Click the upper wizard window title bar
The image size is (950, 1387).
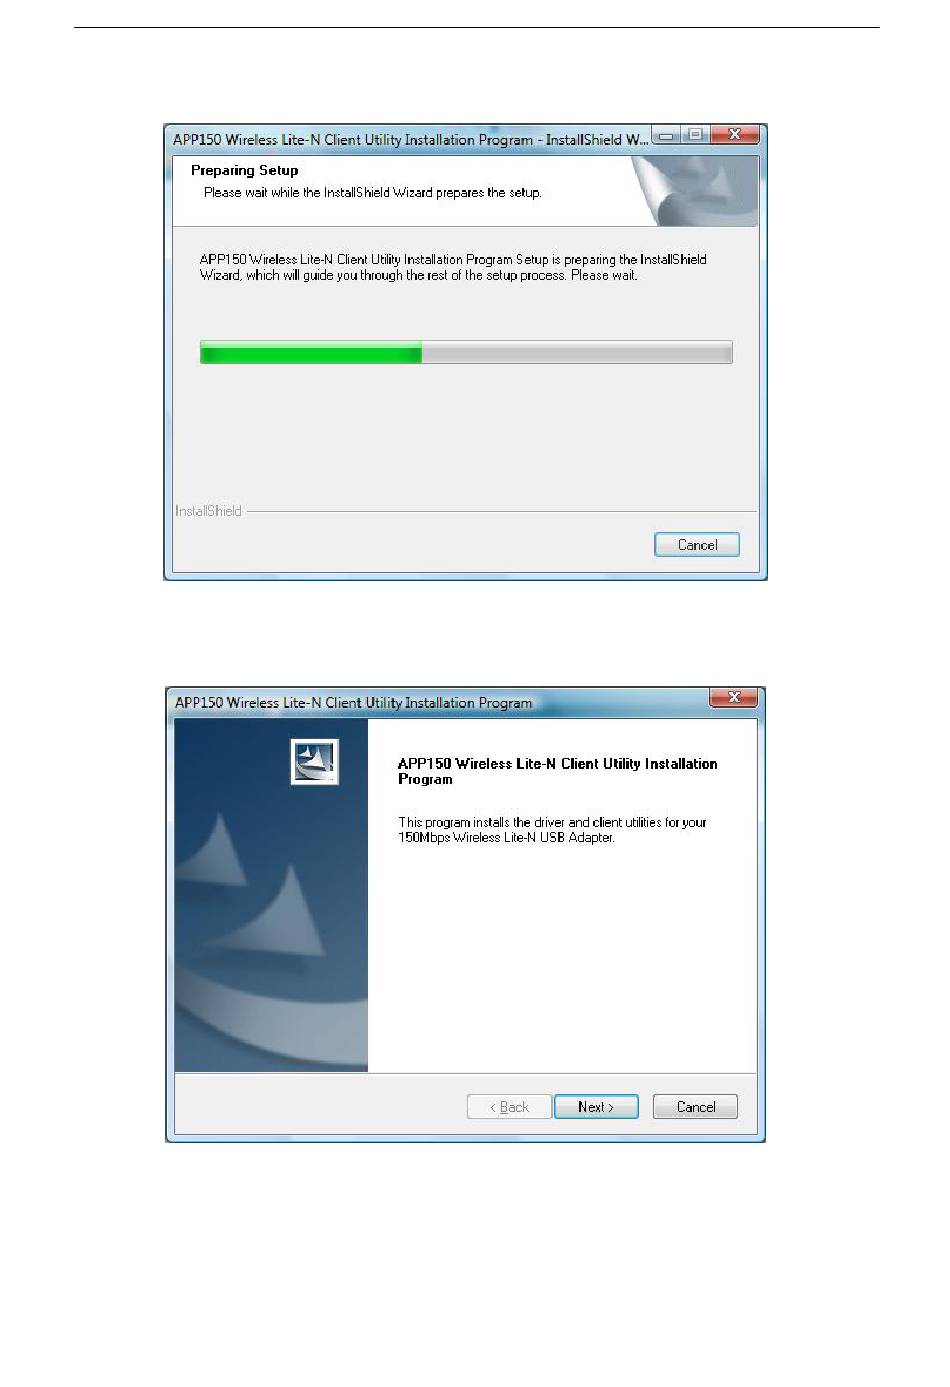pos(410,140)
